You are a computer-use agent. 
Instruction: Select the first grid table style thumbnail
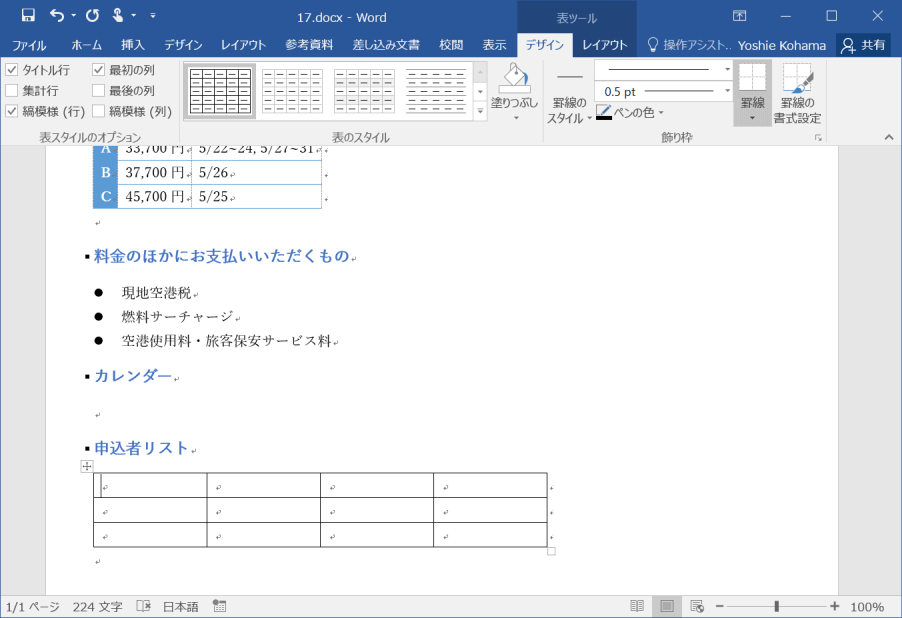[x=220, y=91]
